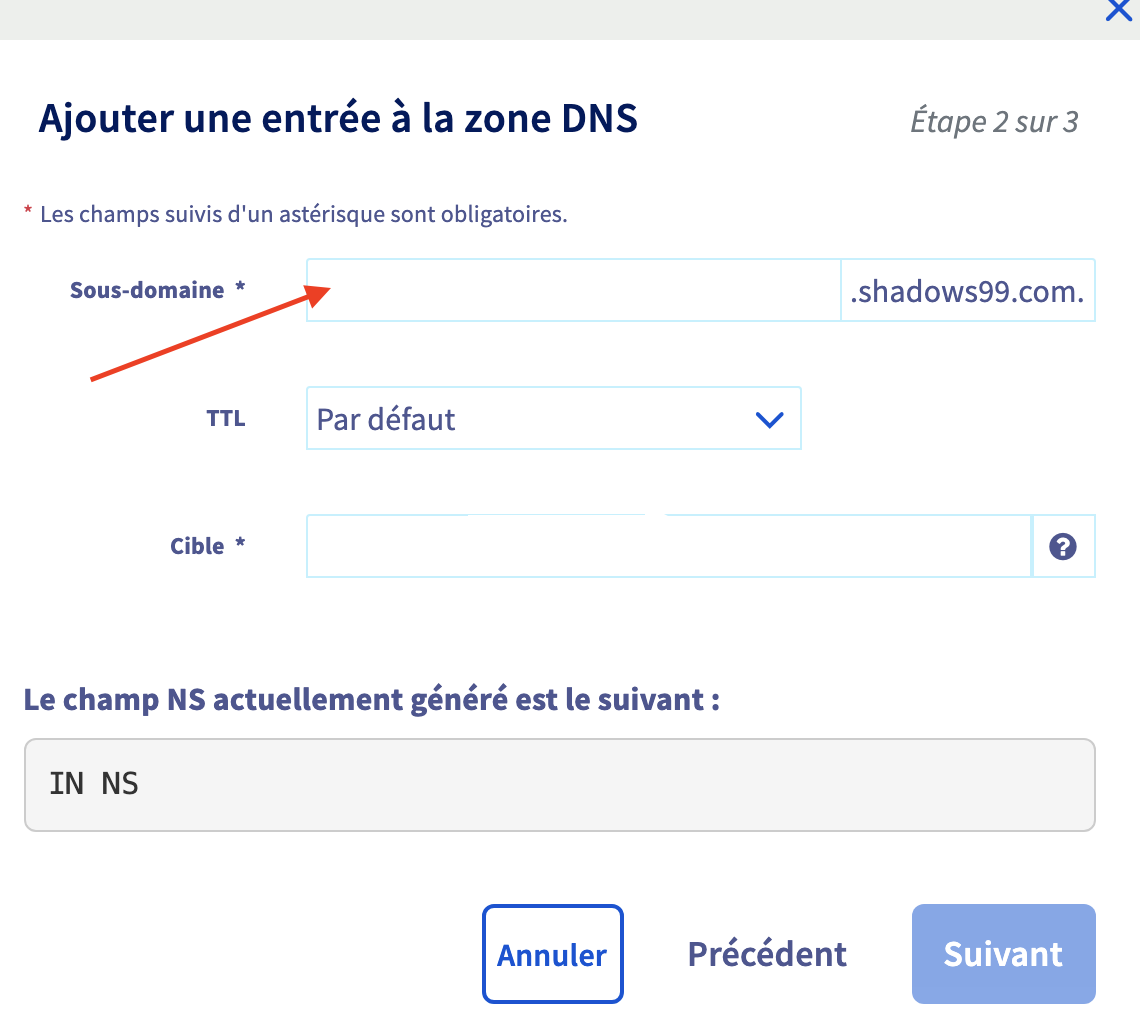This screenshot has width=1140, height=1034.
Task: Close the DNS entry dialog
Action: pyautogui.click(x=1120, y=9)
